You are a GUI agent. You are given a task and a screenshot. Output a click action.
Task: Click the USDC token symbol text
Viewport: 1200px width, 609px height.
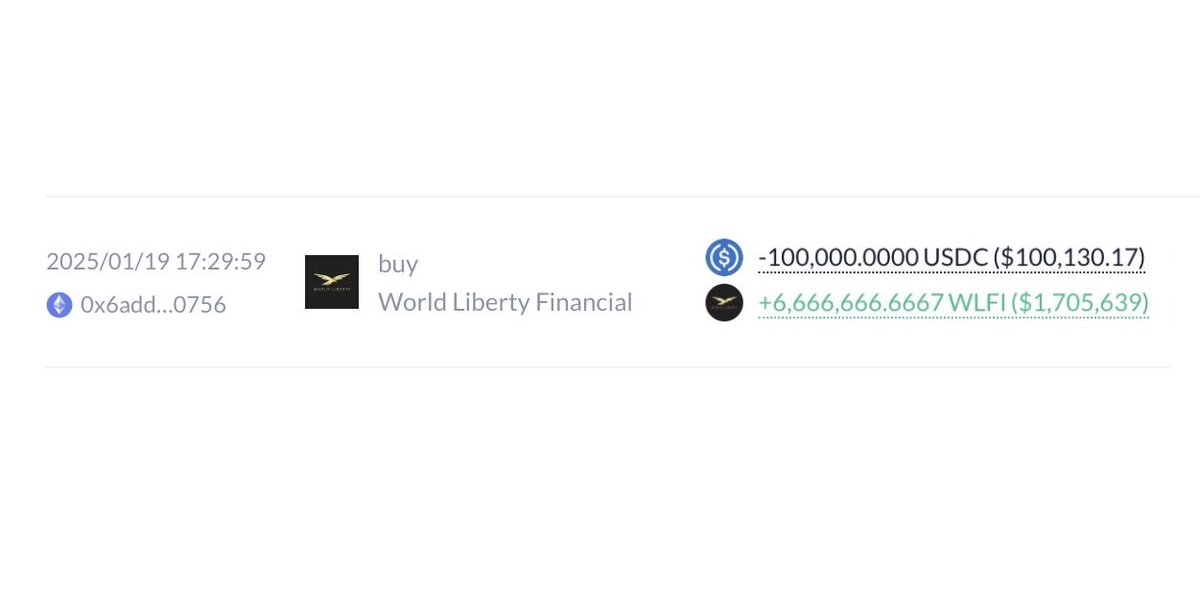pyautogui.click(x=955, y=258)
